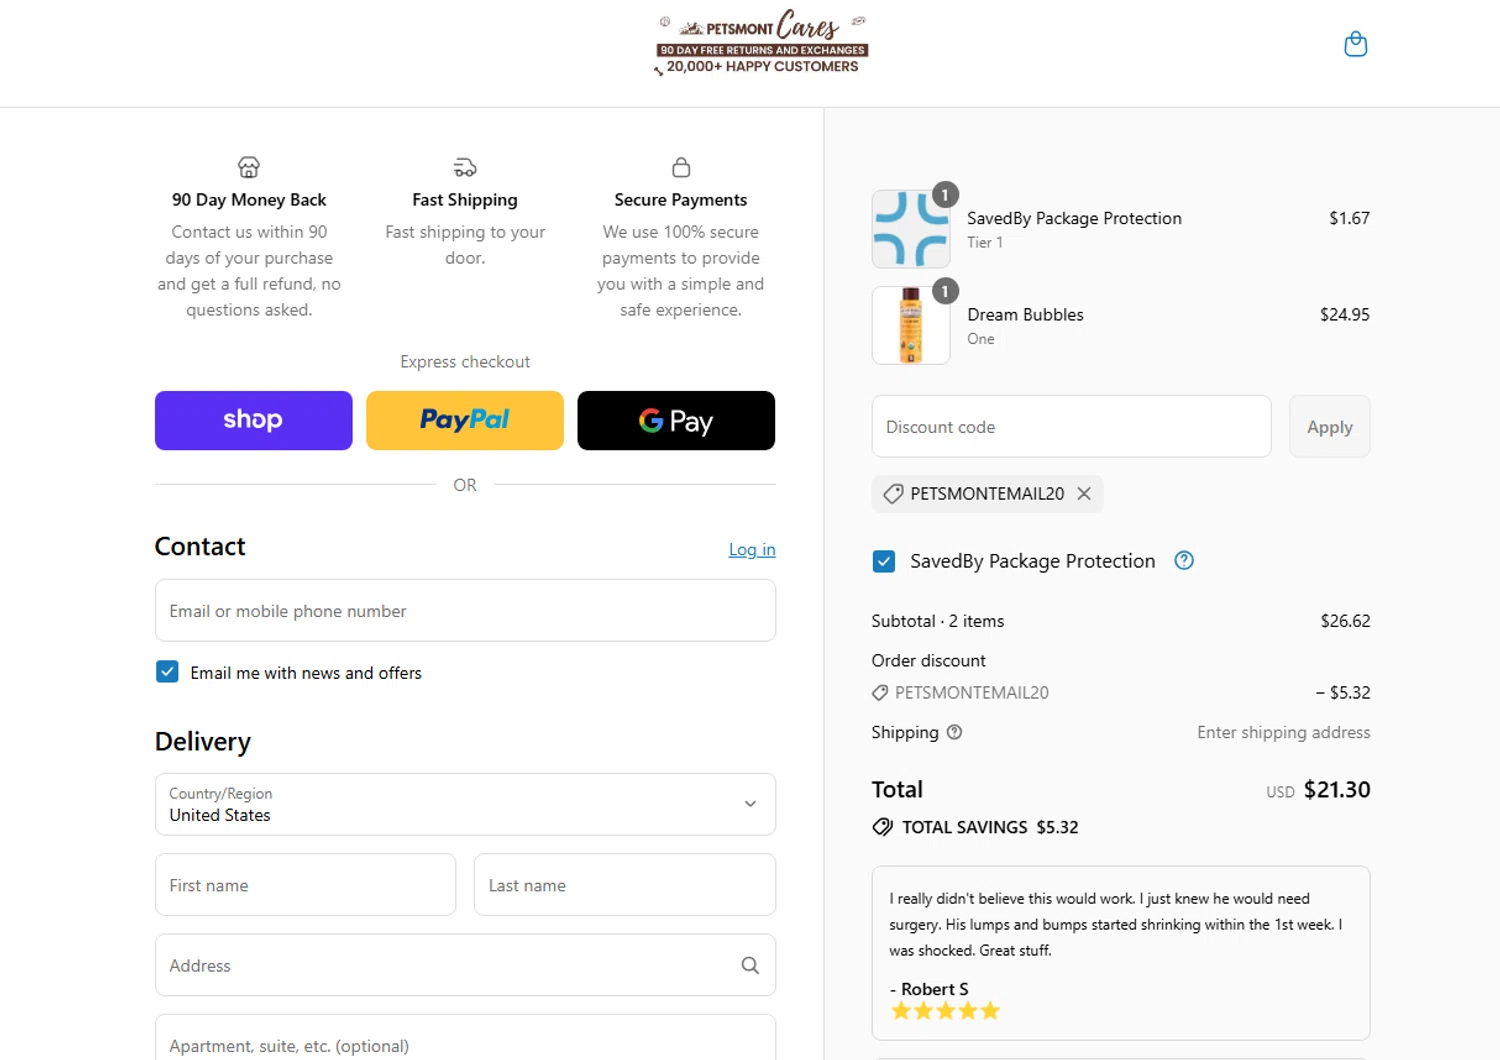
Task: Open SavedBy Package Protection help icon
Action: point(1184,561)
